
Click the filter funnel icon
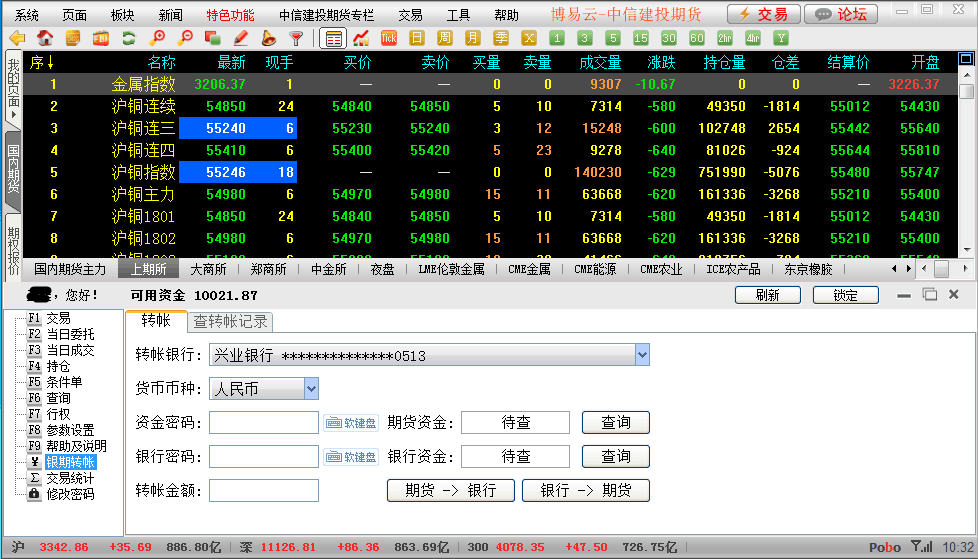coord(296,38)
